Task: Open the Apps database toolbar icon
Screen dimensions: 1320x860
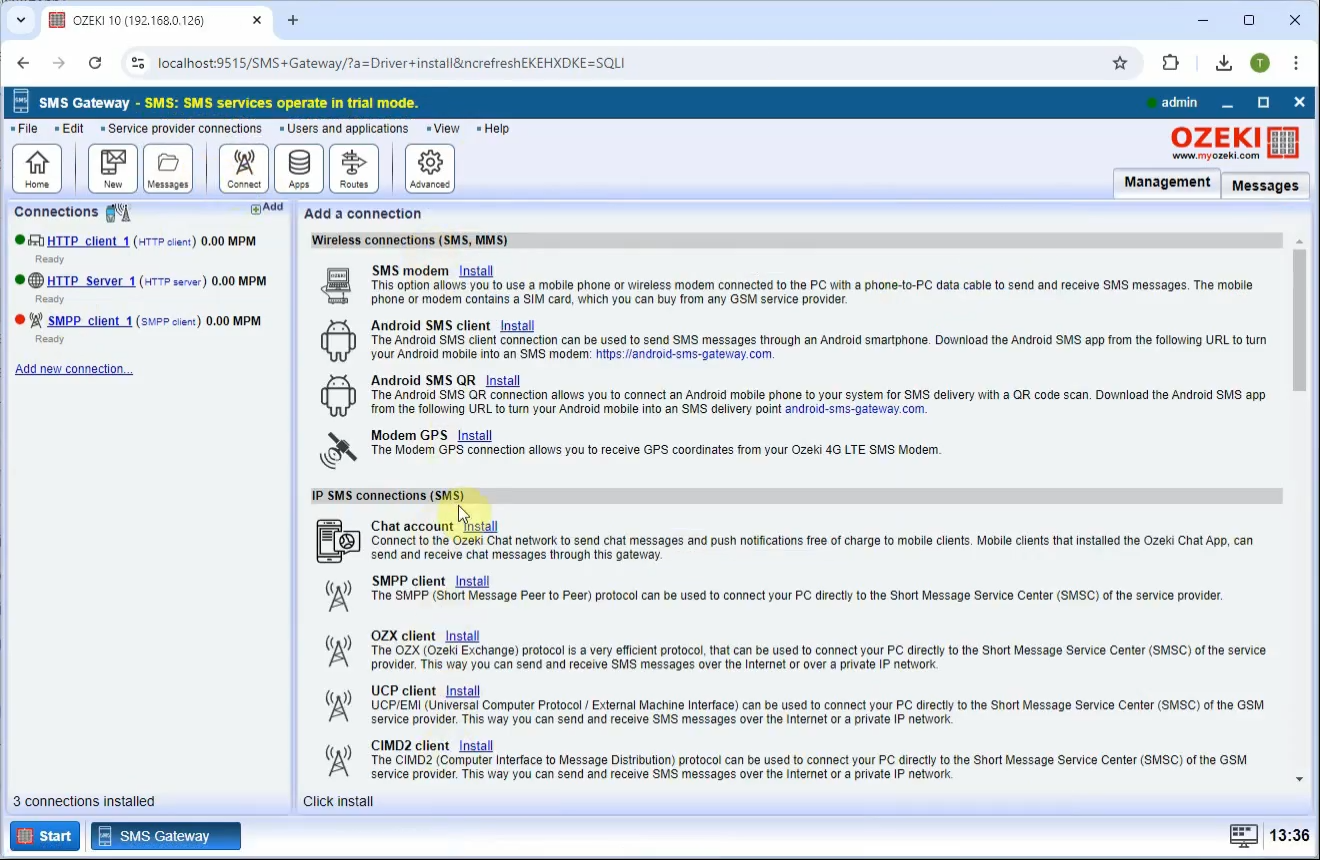Action: 299,168
